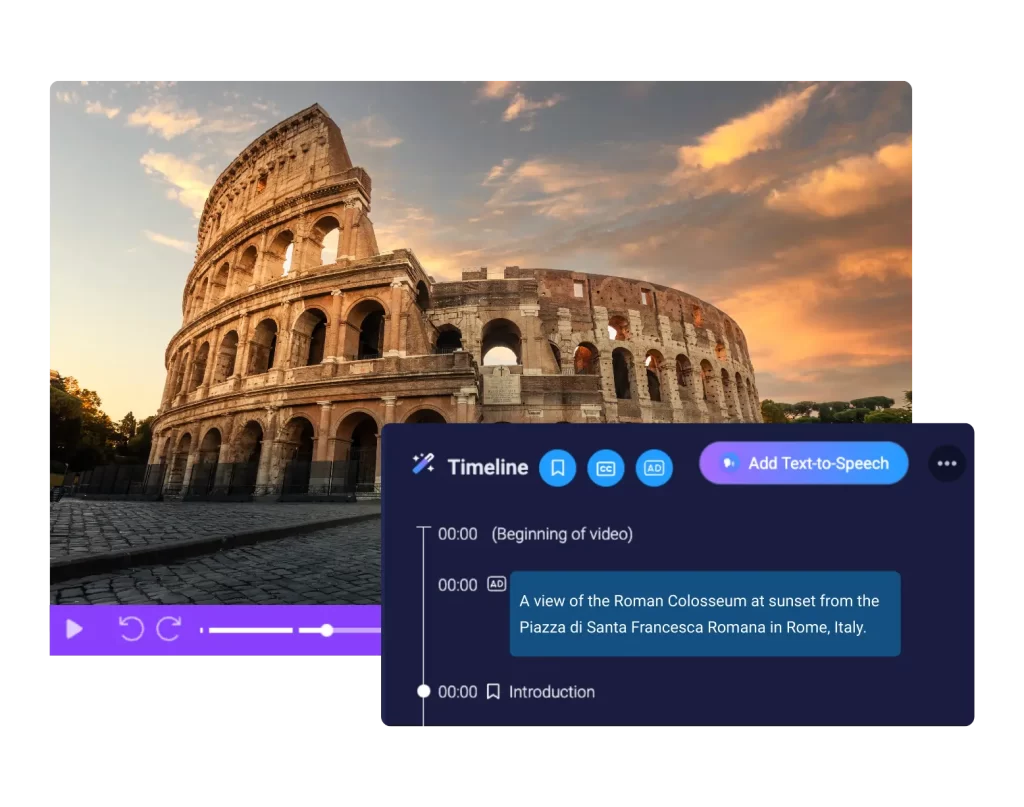Click the Colosseum video preview image
1024x807 pixels.
click(x=400, y=280)
